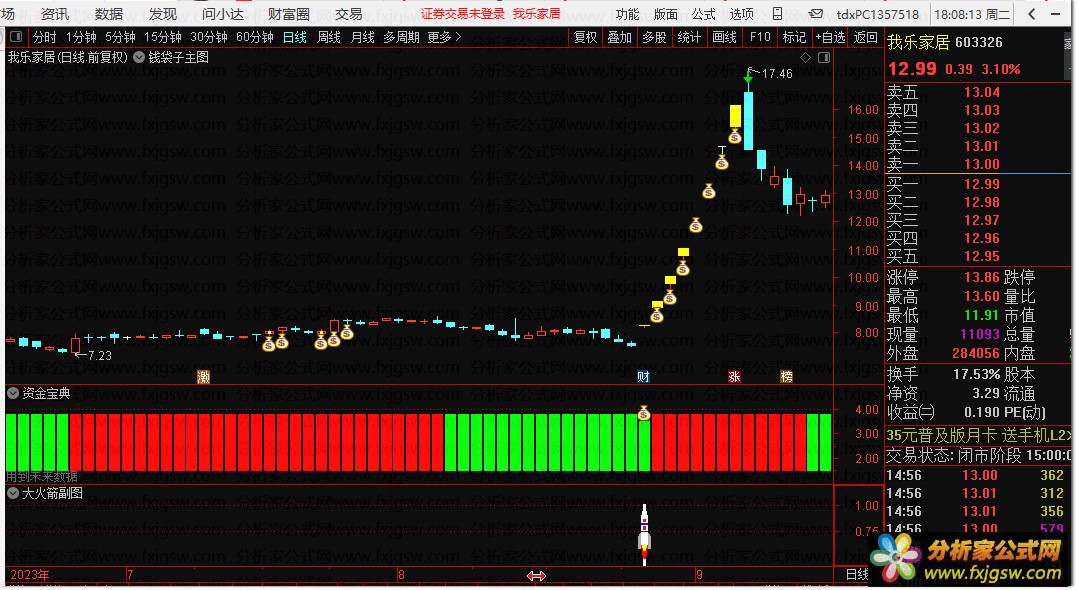Click the 卖一 price 13.00
The image size is (1078, 590).
pyautogui.click(x=982, y=164)
